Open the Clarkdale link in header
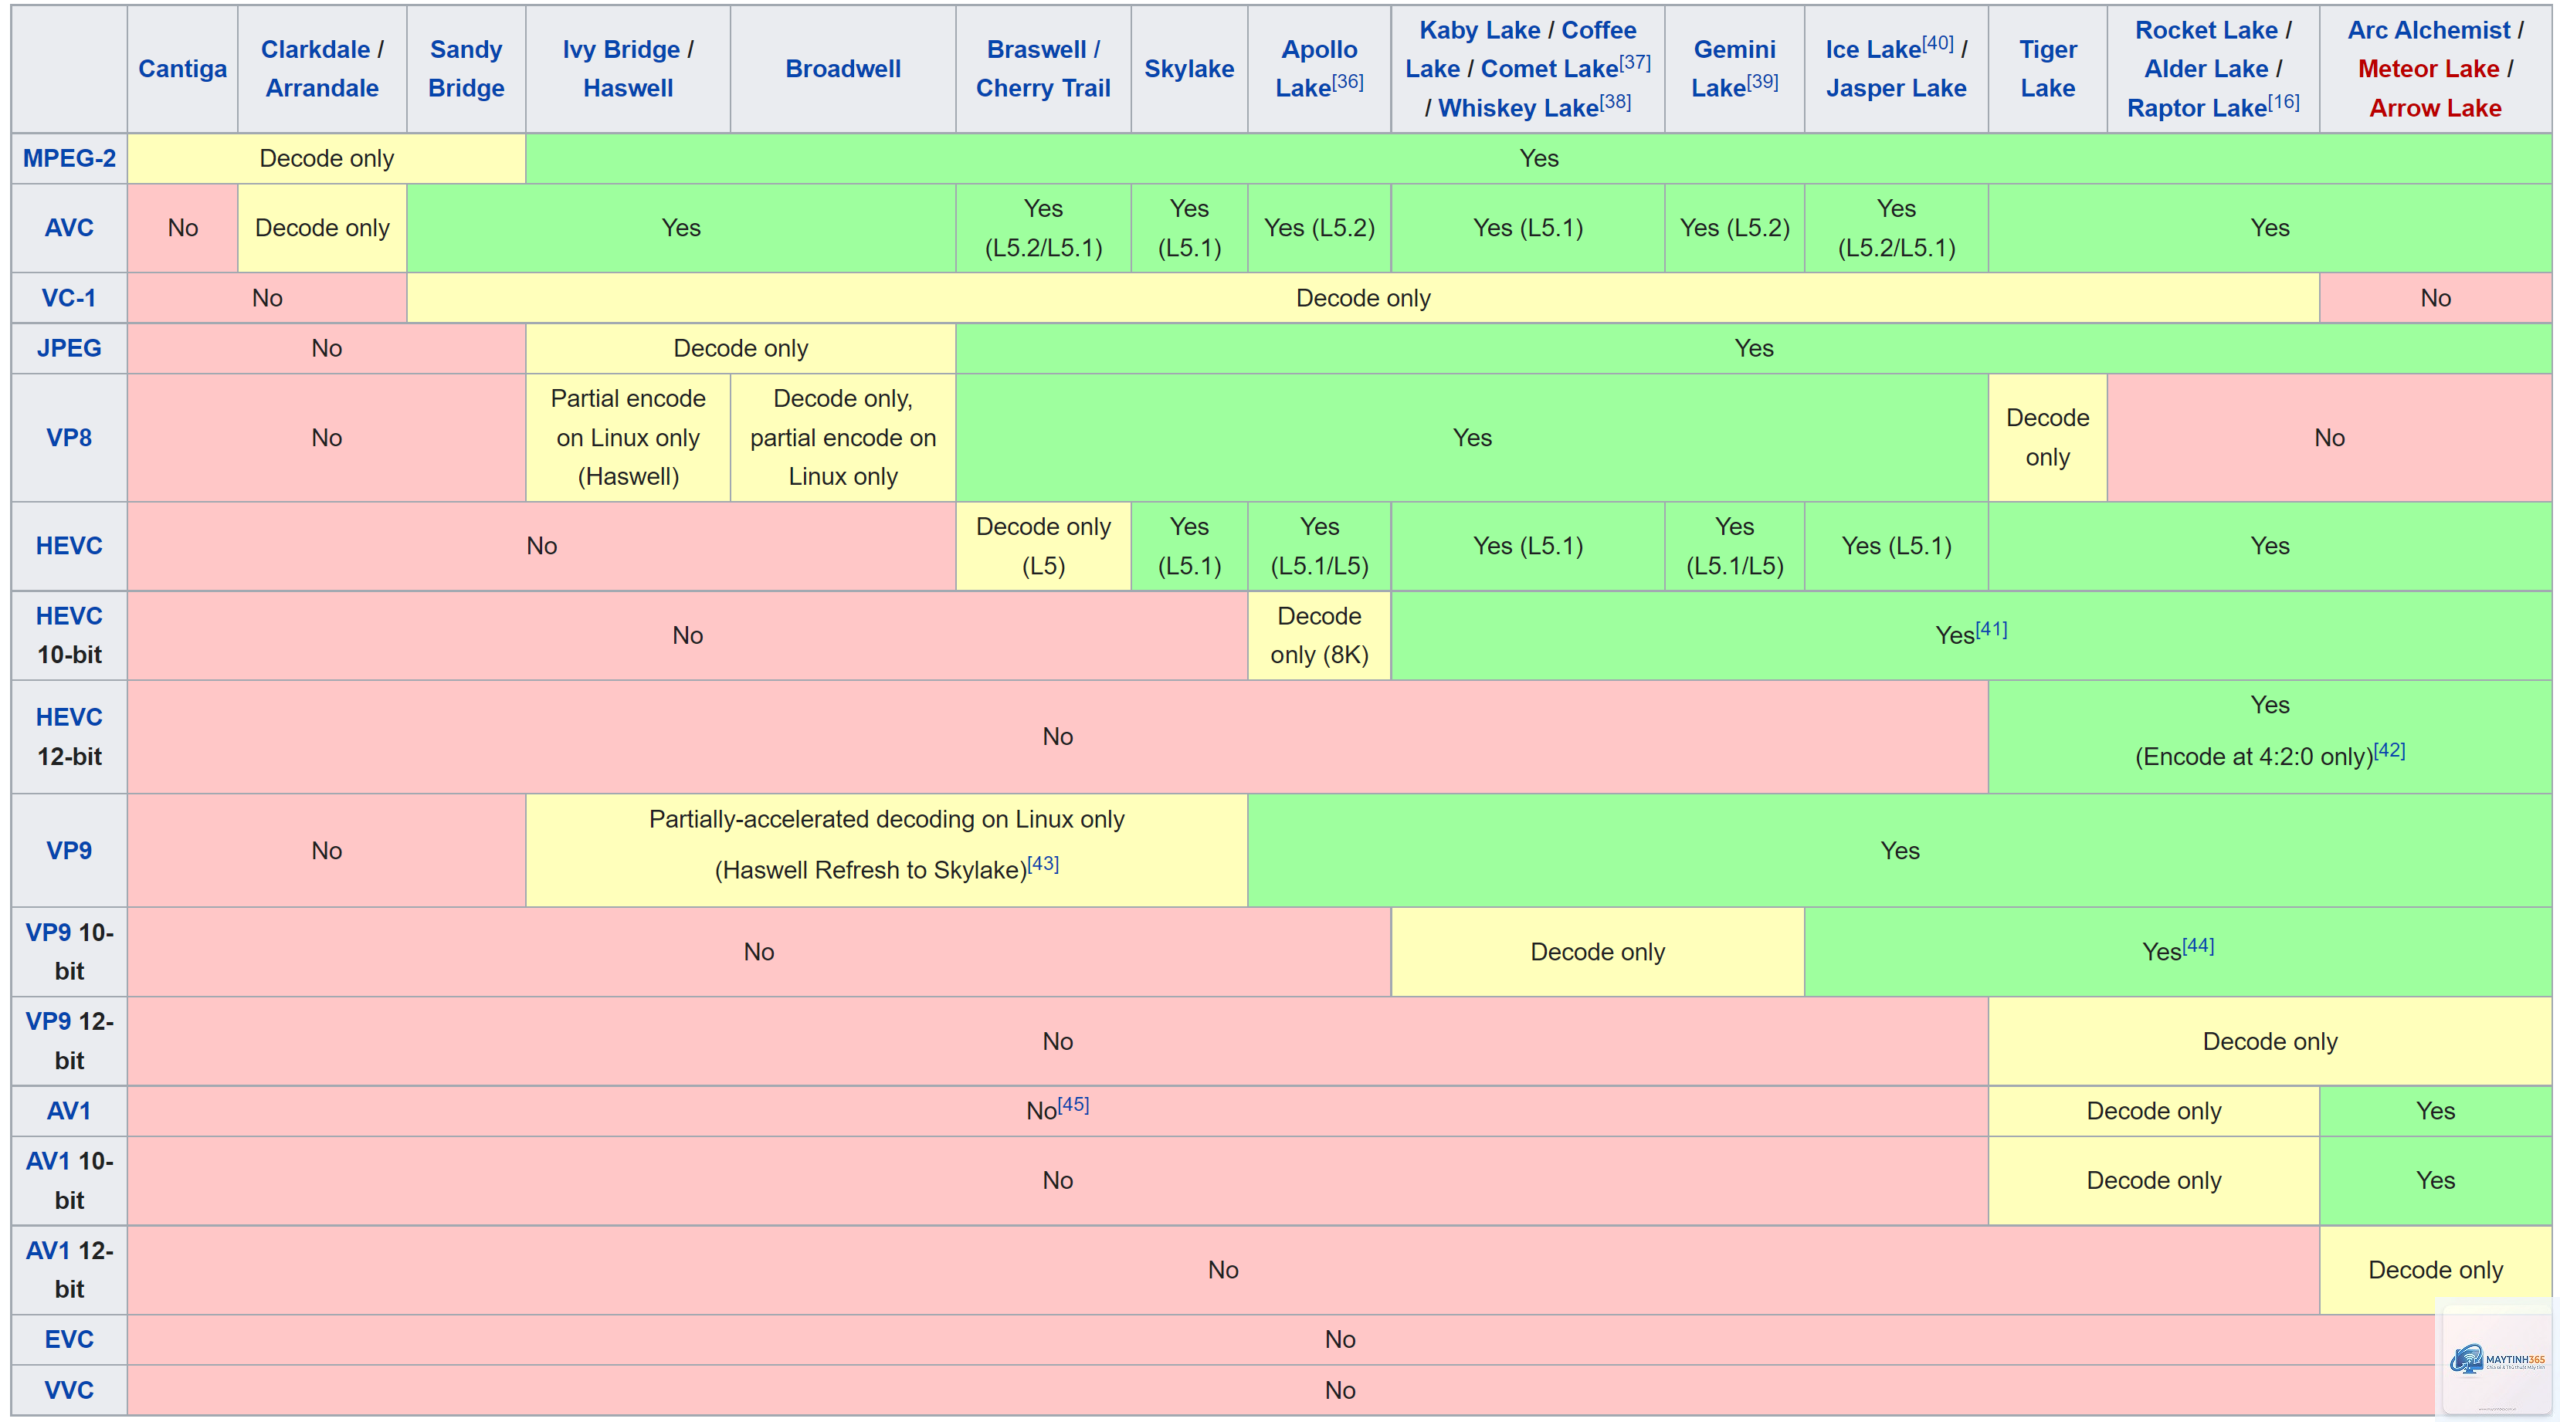Image resolution: width=2560 pixels, height=1422 pixels. [315, 49]
